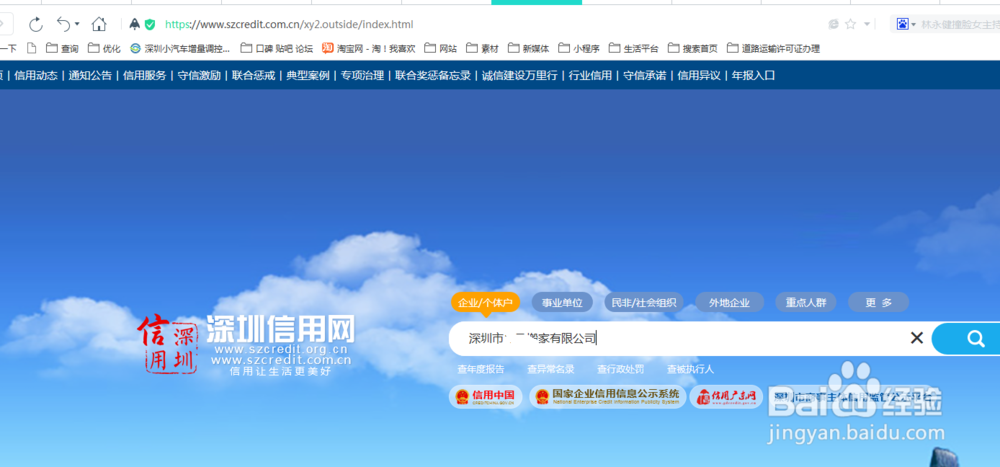Screen dimensions: 1000x467
Task: Click the 查年度报告 quick link
Action: (x=481, y=369)
